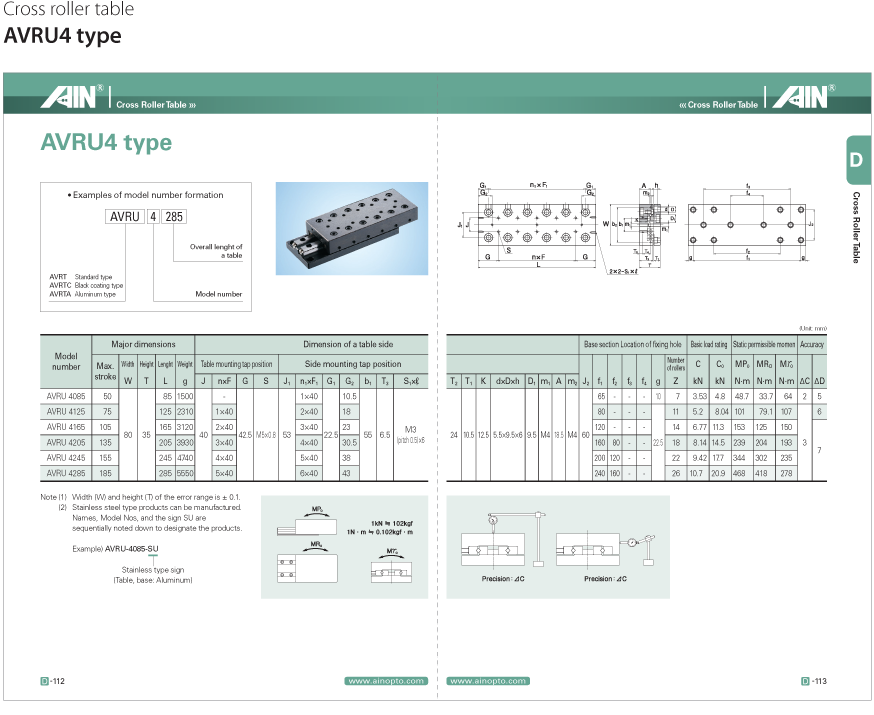Click the MYo moment diagram icon
Image resolution: width=874 pixels, height=715 pixels.
(391, 566)
